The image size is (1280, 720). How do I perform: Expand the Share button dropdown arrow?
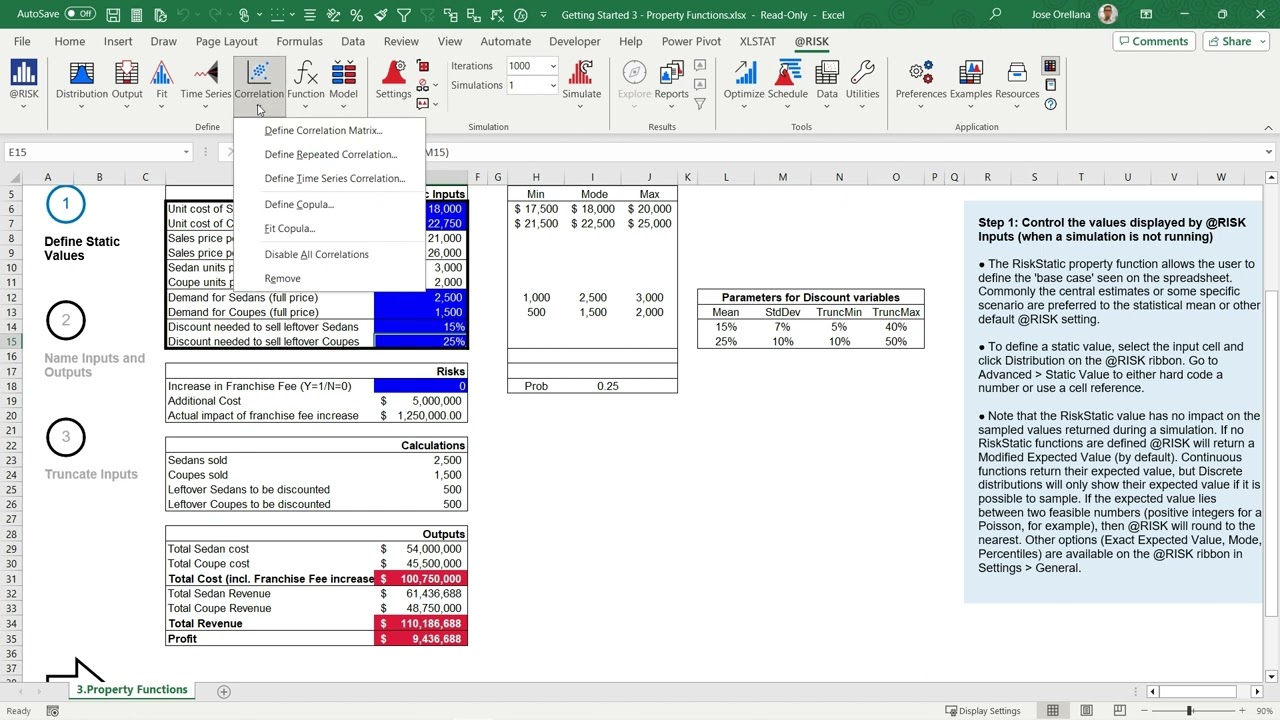(x=1262, y=41)
